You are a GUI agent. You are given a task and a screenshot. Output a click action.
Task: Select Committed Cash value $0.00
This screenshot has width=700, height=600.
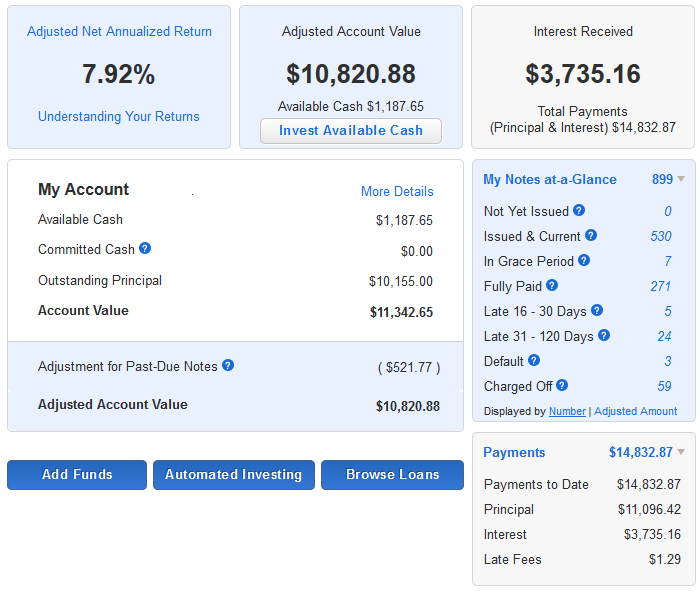point(417,251)
